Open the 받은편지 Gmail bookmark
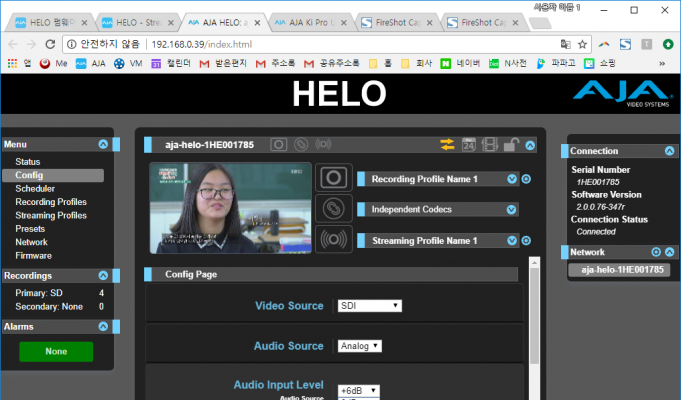 [x=223, y=64]
